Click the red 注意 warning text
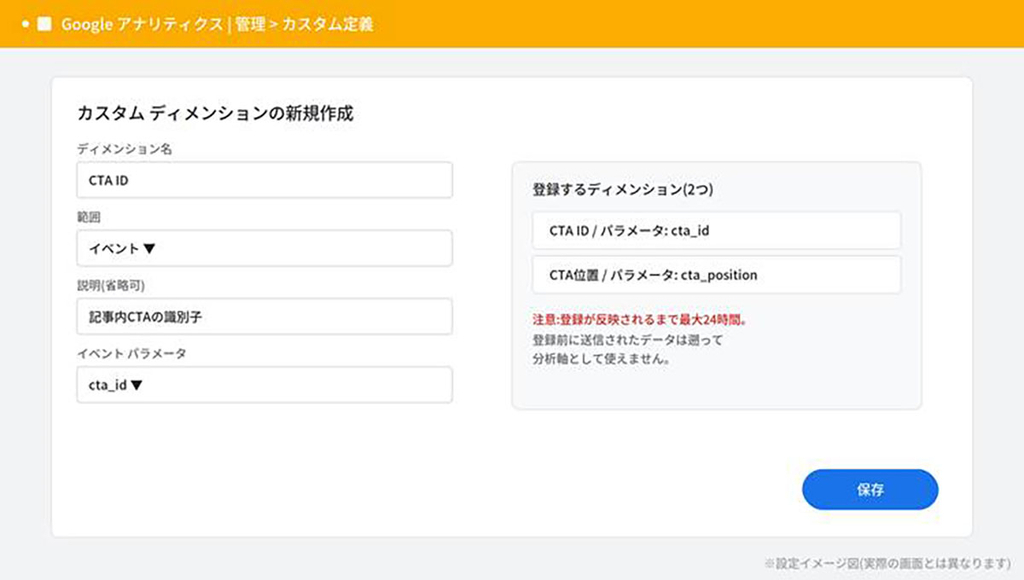1024x580 pixels. pos(640,320)
